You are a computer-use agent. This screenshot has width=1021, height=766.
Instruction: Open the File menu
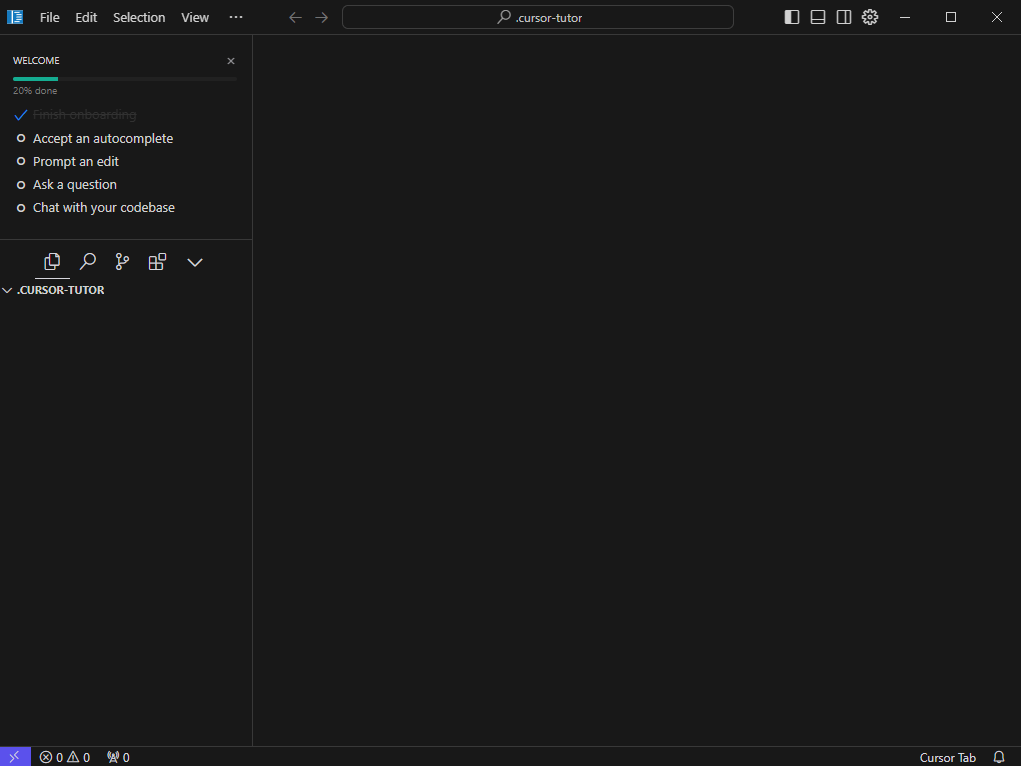click(49, 18)
